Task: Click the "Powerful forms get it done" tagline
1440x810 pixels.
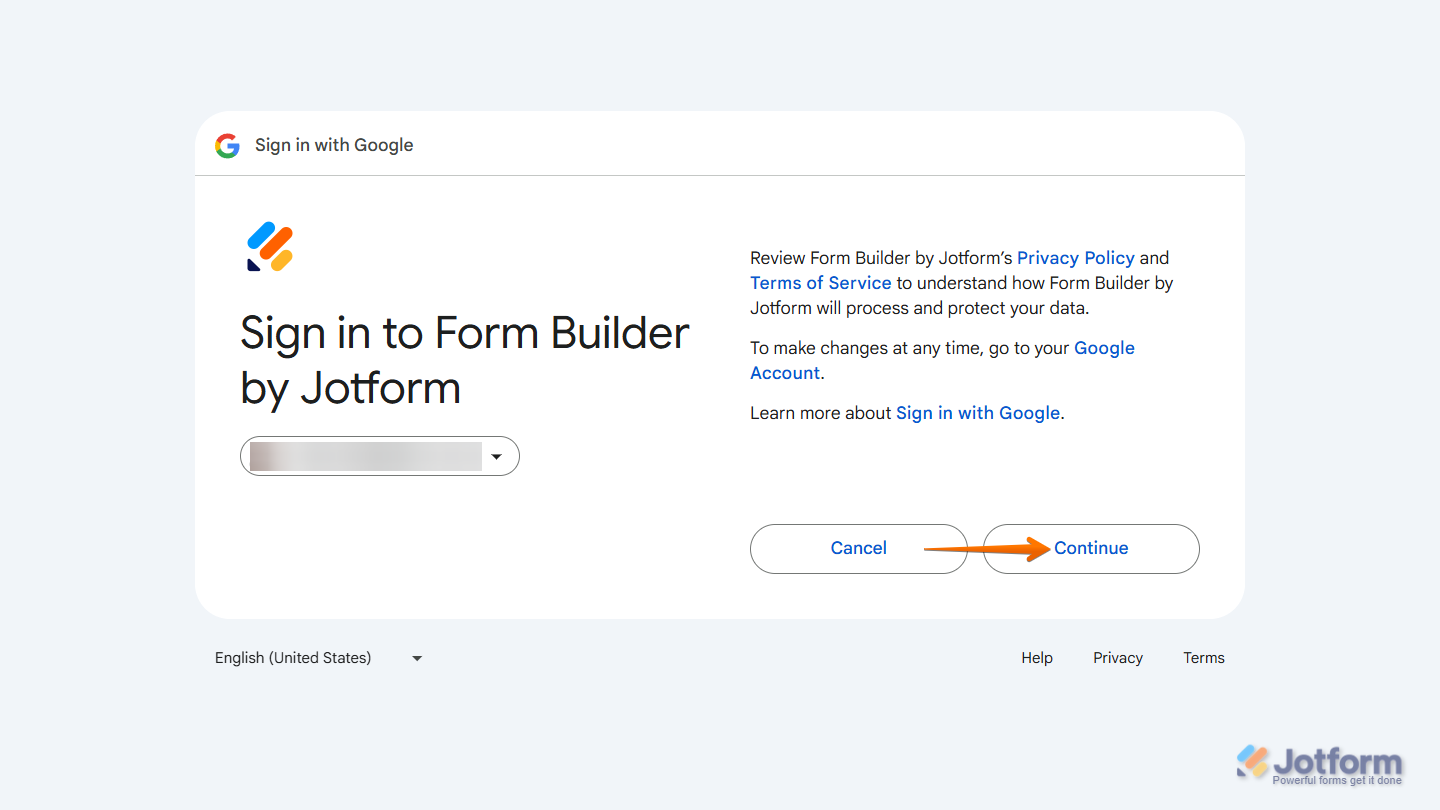Action: pyautogui.click(x=1338, y=781)
